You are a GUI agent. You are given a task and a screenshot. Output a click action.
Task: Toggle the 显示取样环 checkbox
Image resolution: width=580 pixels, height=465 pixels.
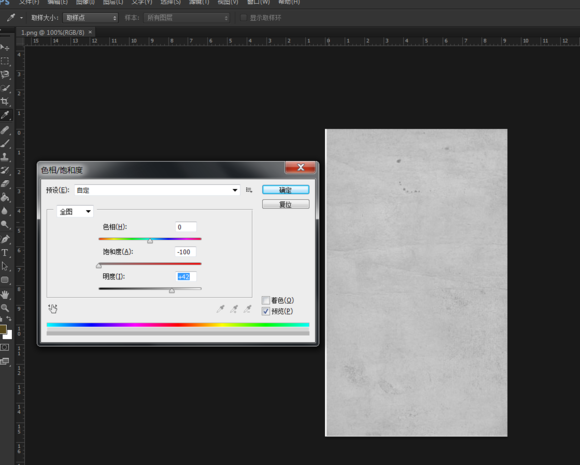point(243,17)
